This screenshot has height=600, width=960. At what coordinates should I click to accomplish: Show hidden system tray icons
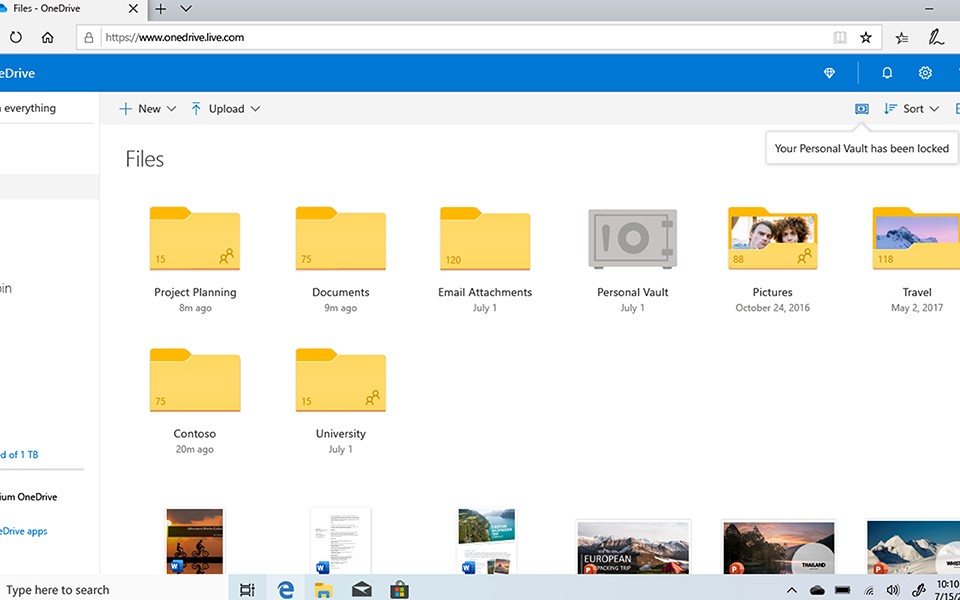point(792,590)
